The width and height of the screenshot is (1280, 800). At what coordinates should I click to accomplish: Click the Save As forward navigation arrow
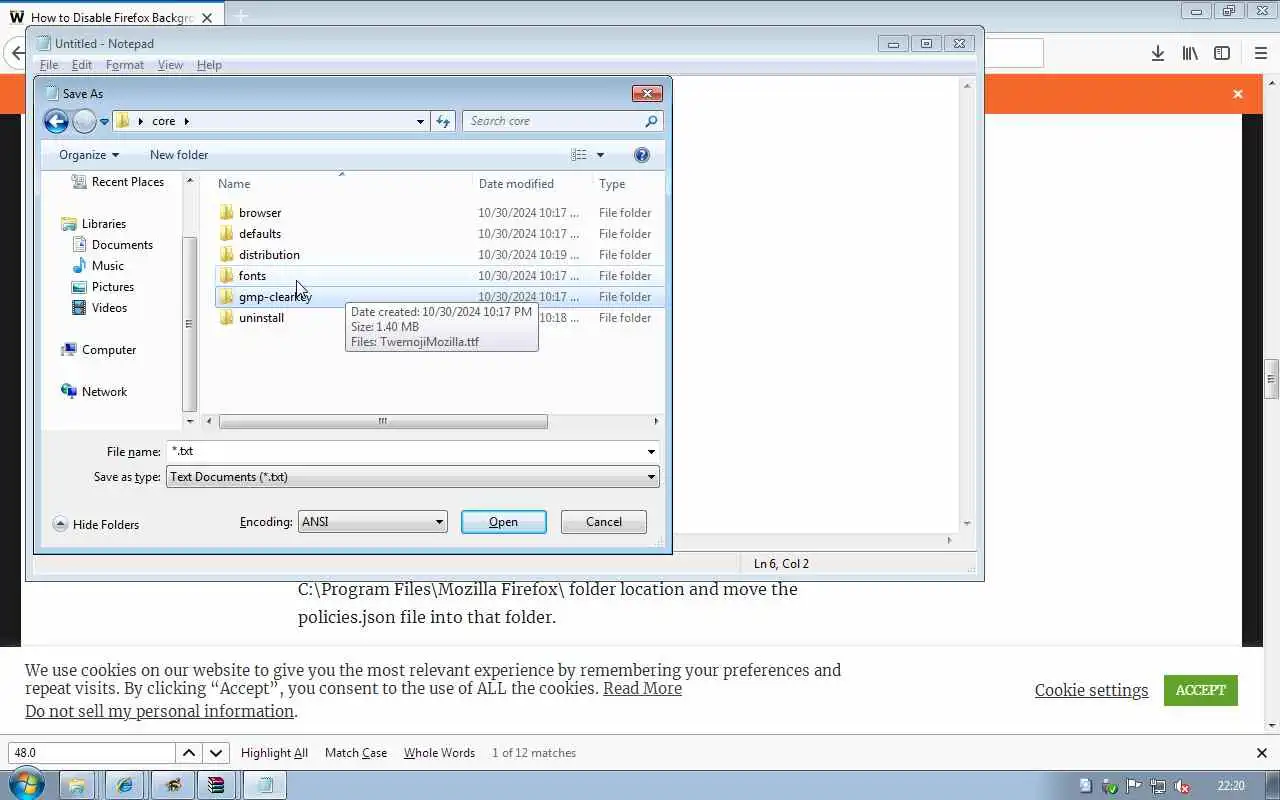tap(85, 121)
